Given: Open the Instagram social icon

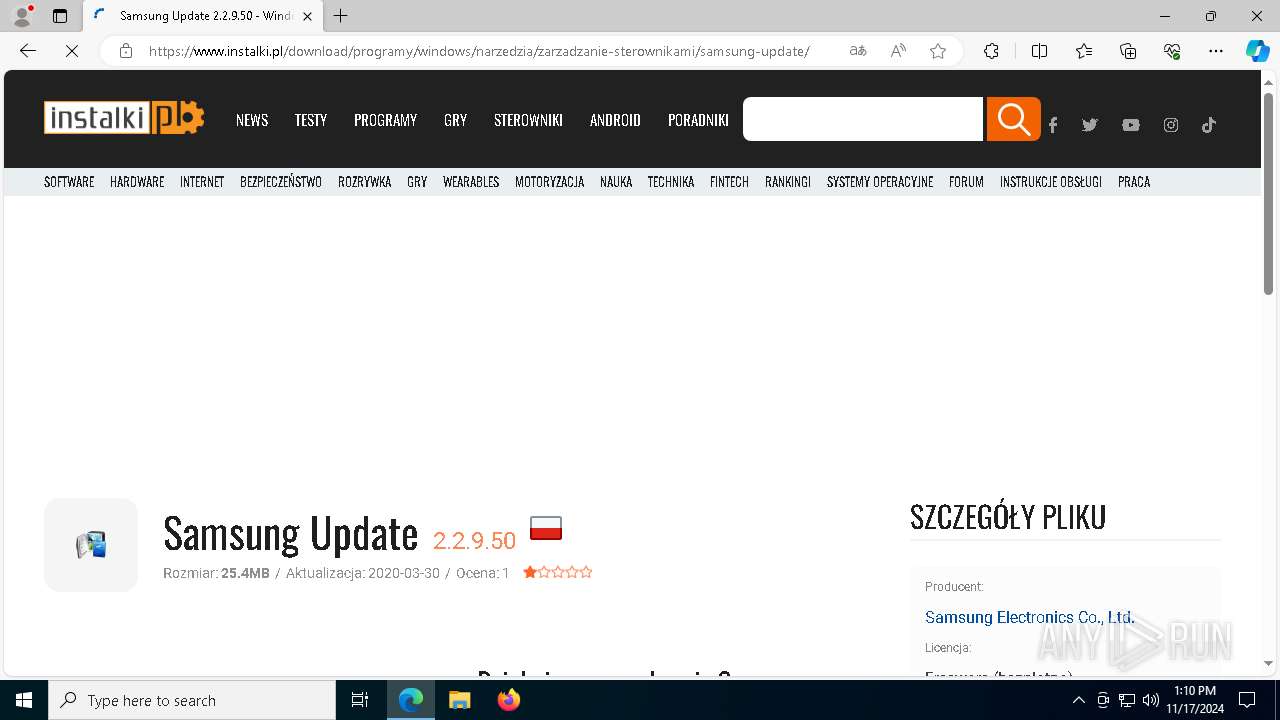Looking at the screenshot, I should pos(1171,125).
